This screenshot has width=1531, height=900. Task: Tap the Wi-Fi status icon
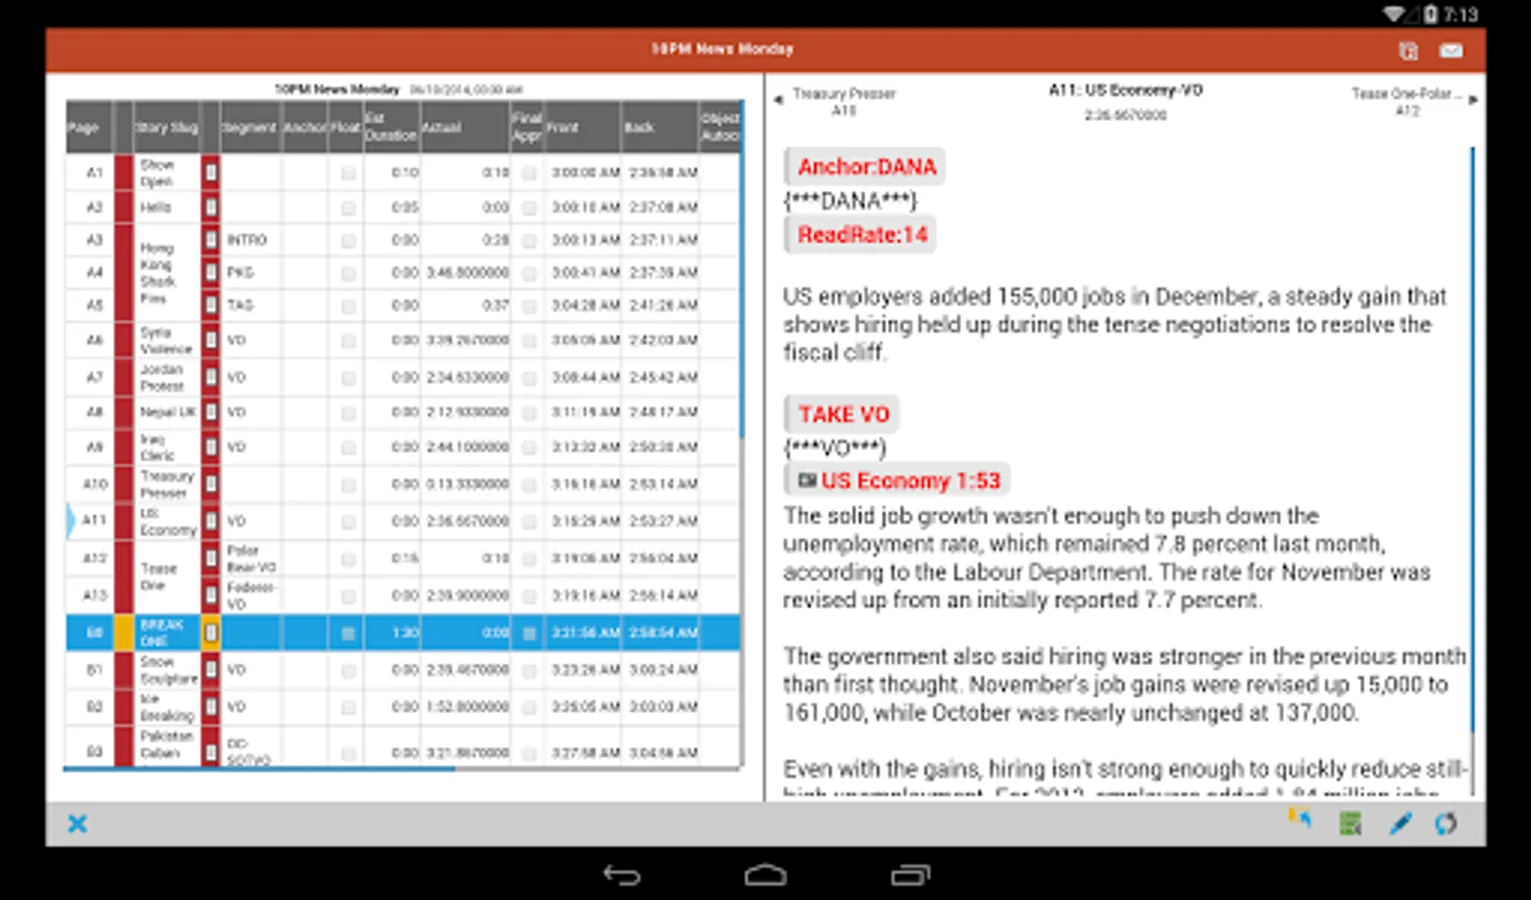pyautogui.click(x=1395, y=14)
